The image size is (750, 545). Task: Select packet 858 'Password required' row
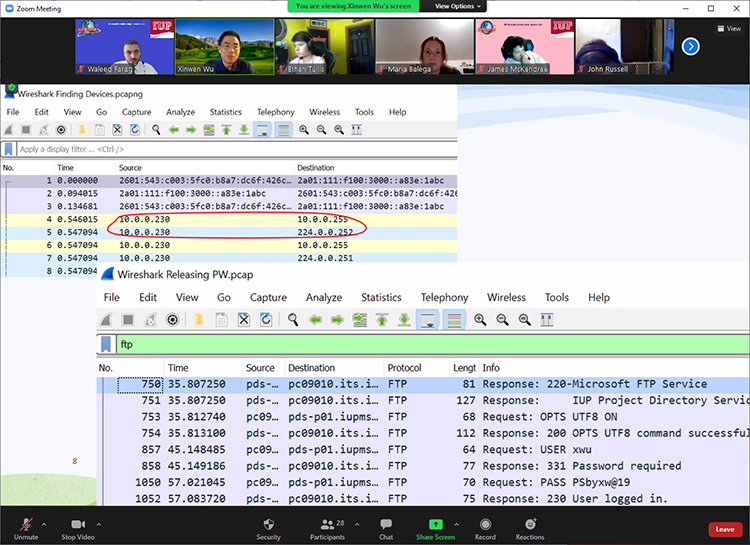tap(423, 466)
